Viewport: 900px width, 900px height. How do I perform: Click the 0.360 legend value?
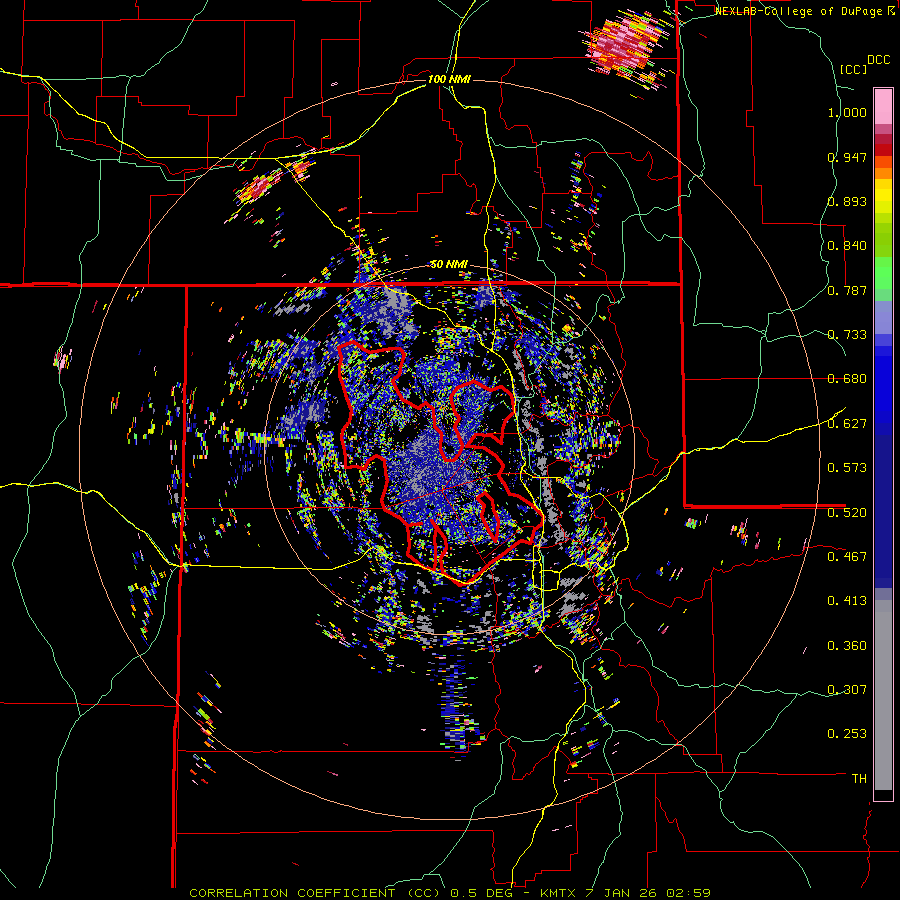847,646
